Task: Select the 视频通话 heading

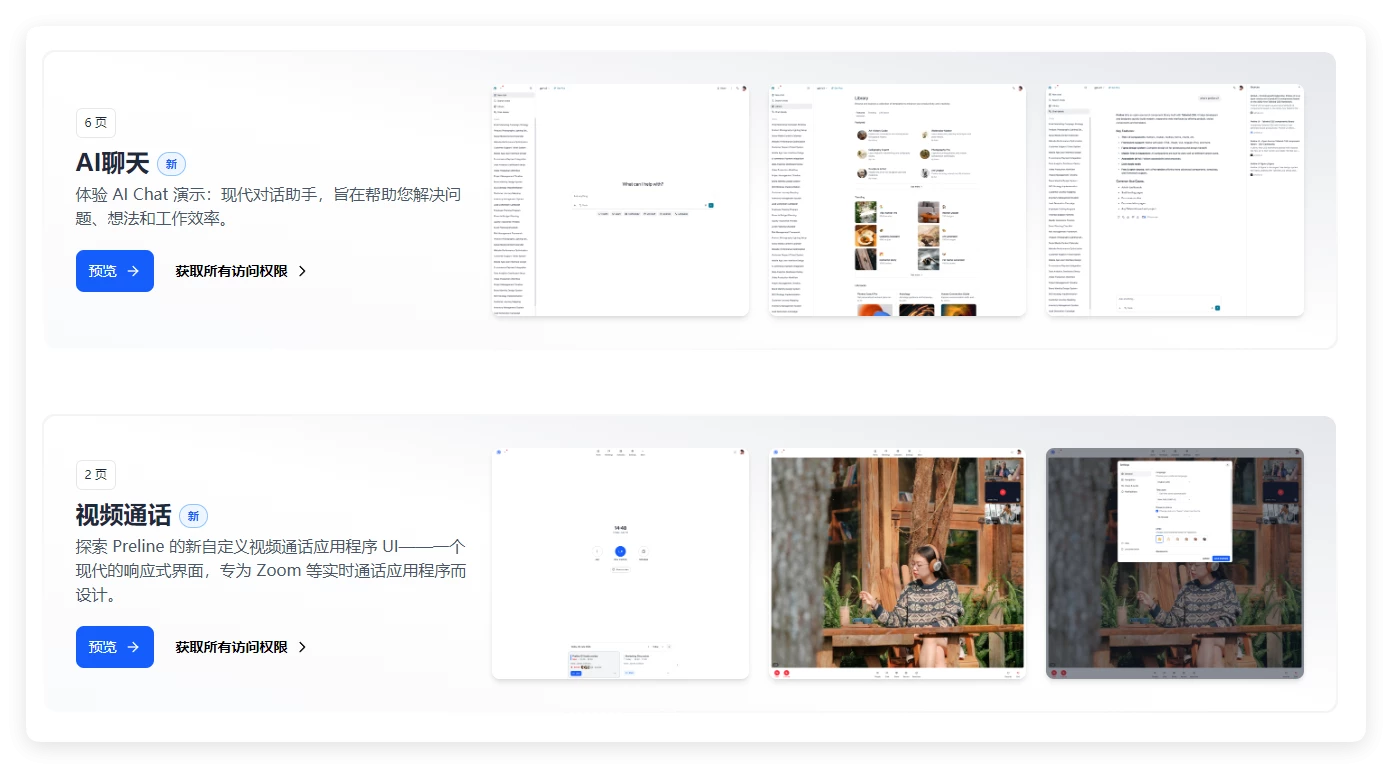Action: pyautogui.click(x=123, y=515)
